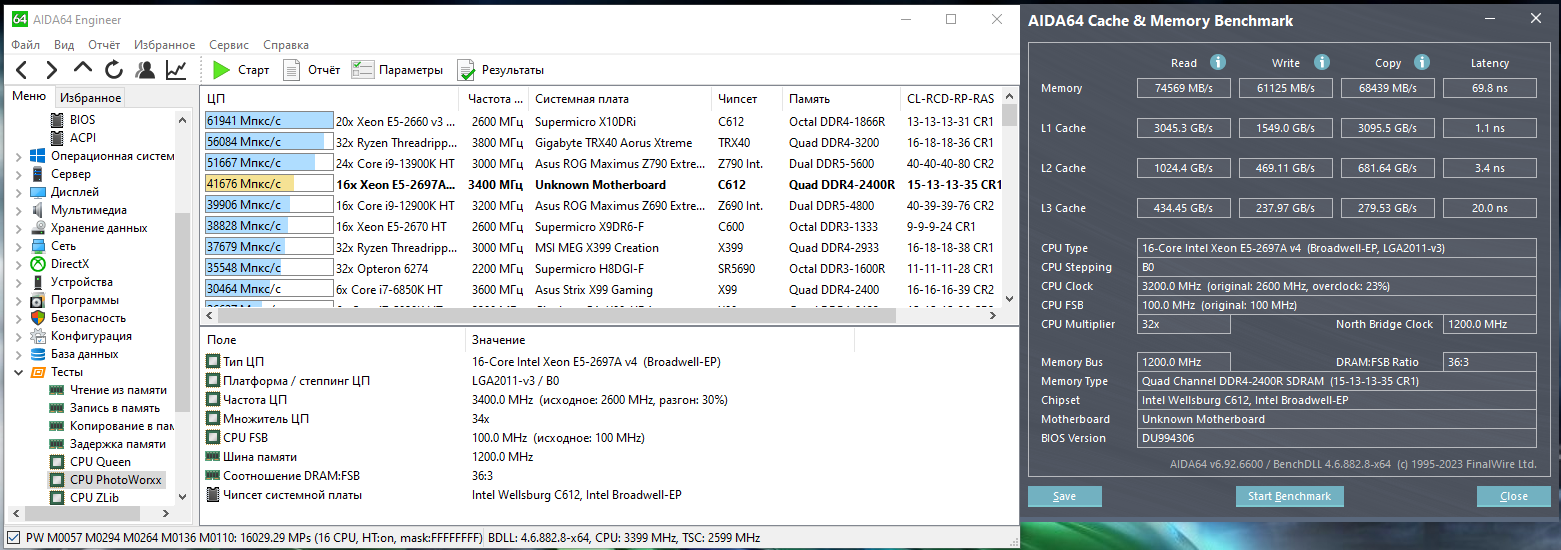The height and width of the screenshot is (550, 1561).
Task: Click the База данных database icon
Action: coord(37,354)
